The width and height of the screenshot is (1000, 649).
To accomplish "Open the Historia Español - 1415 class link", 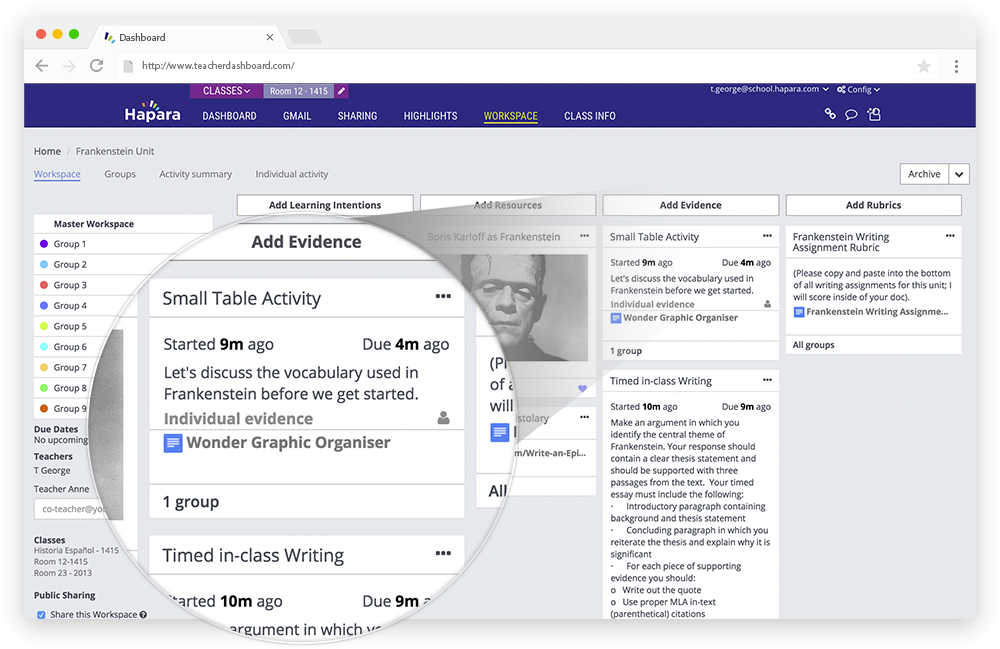I will pyautogui.click(x=77, y=550).
